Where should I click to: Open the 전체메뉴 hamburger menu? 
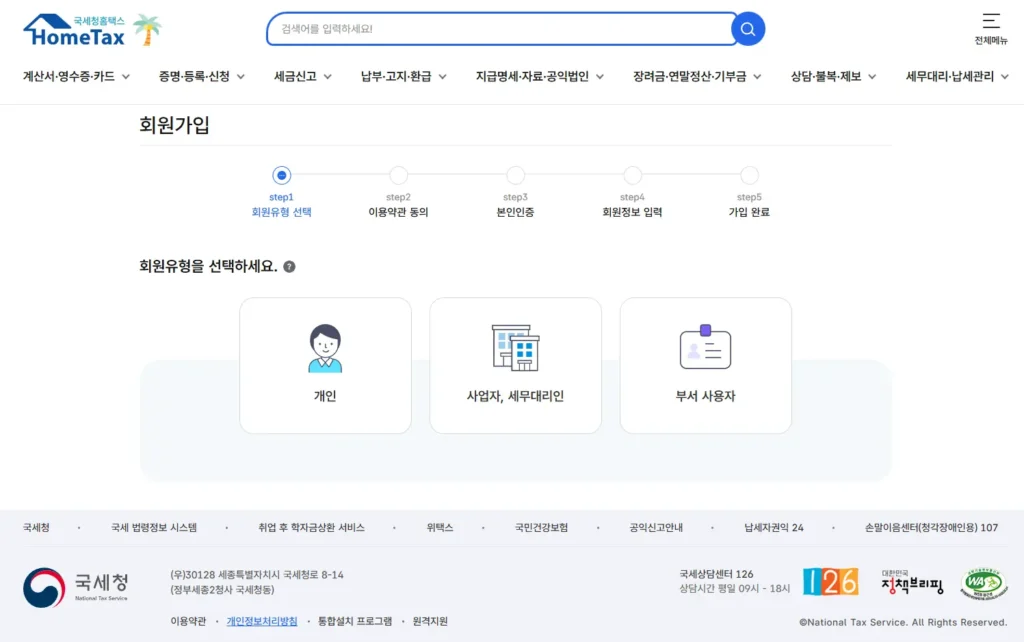click(x=991, y=29)
